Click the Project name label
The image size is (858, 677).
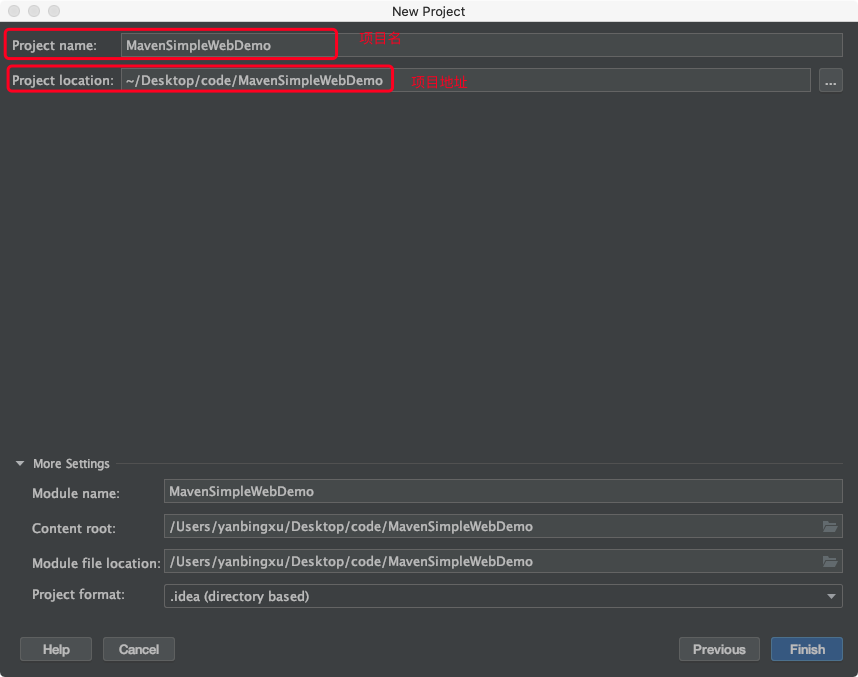click(54, 45)
